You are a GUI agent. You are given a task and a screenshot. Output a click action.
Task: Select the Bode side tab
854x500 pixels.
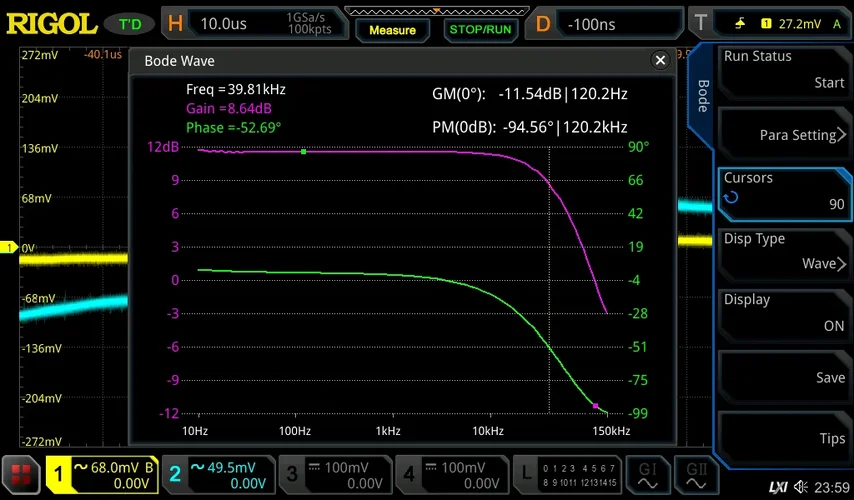703,96
